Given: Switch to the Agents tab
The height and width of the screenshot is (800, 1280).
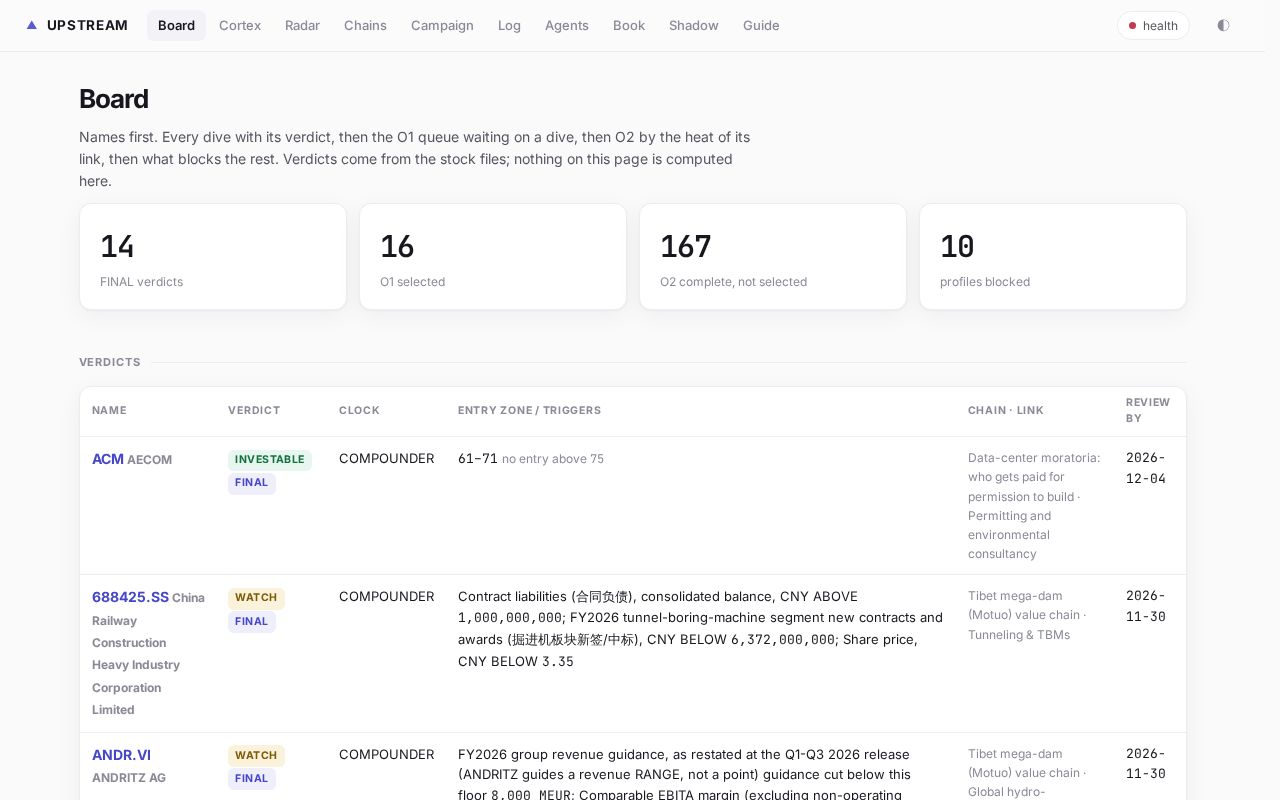Looking at the screenshot, I should pos(567,25).
